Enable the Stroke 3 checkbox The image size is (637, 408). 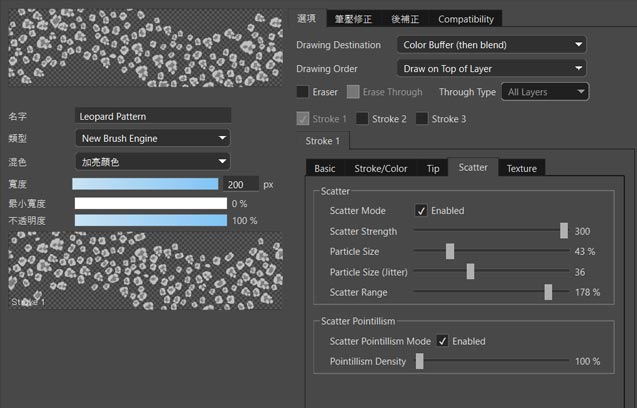pyautogui.click(x=422, y=119)
